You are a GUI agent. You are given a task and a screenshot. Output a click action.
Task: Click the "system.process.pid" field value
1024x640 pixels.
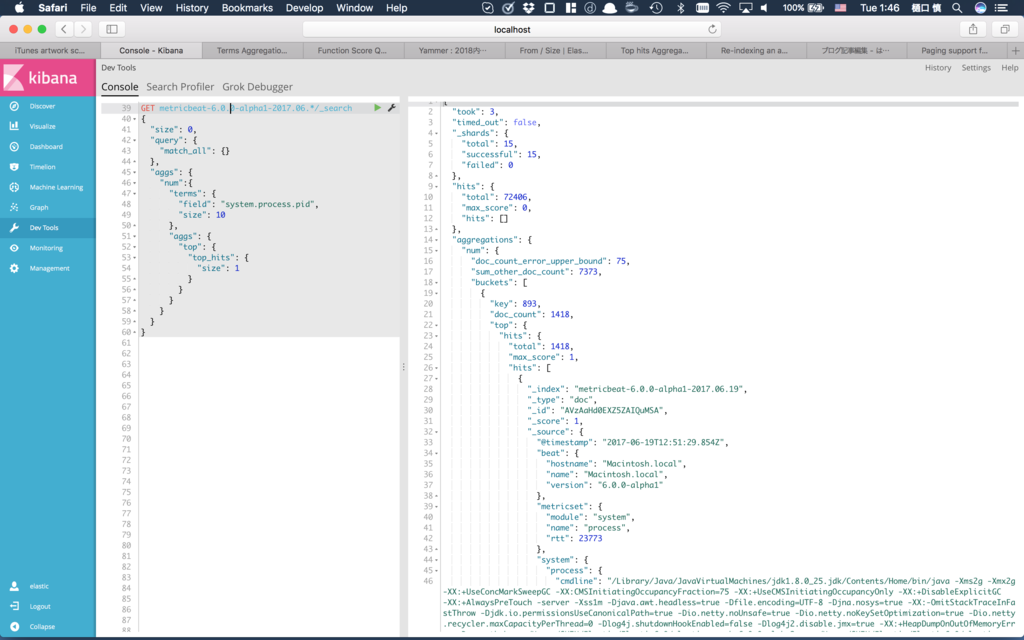pos(268,204)
